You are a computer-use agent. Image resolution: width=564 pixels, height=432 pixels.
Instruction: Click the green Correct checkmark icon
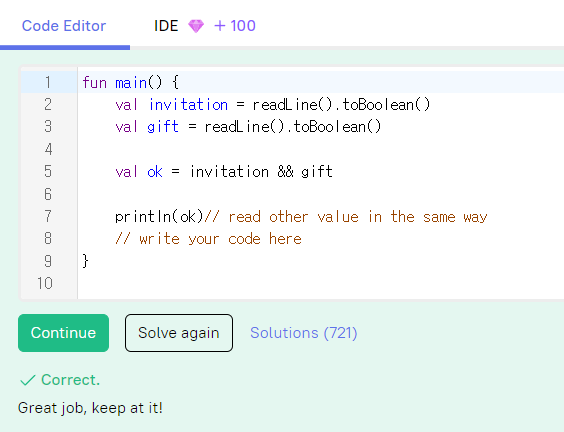tap(28, 380)
